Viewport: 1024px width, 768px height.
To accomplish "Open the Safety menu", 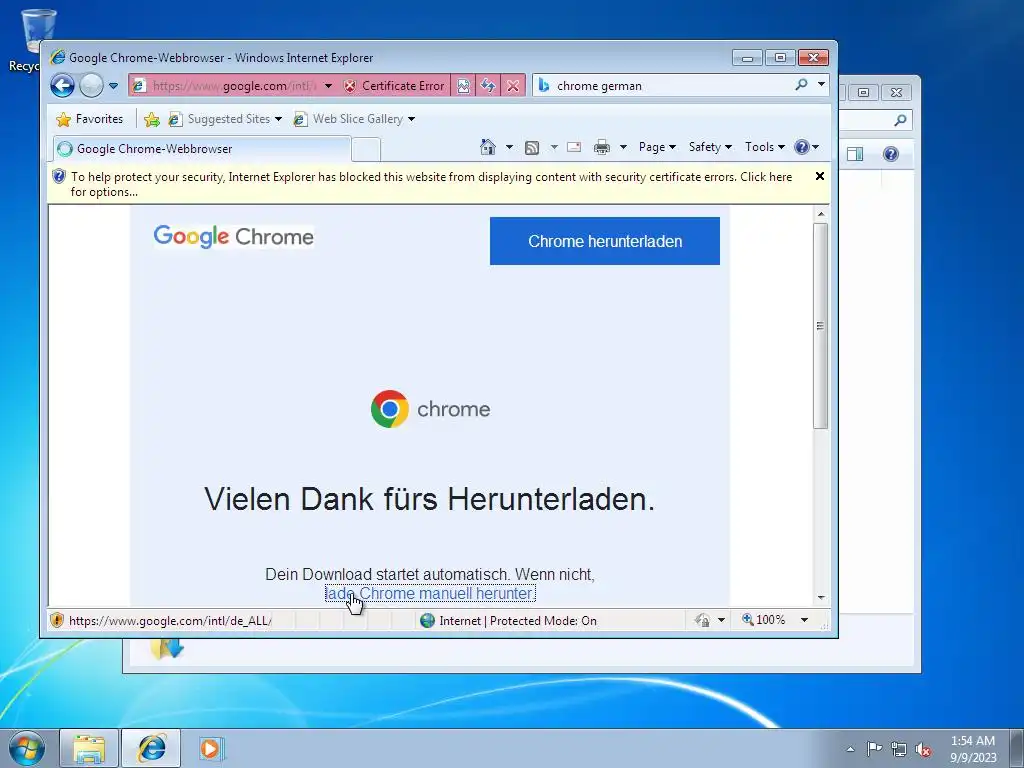I will tap(711, 147).
